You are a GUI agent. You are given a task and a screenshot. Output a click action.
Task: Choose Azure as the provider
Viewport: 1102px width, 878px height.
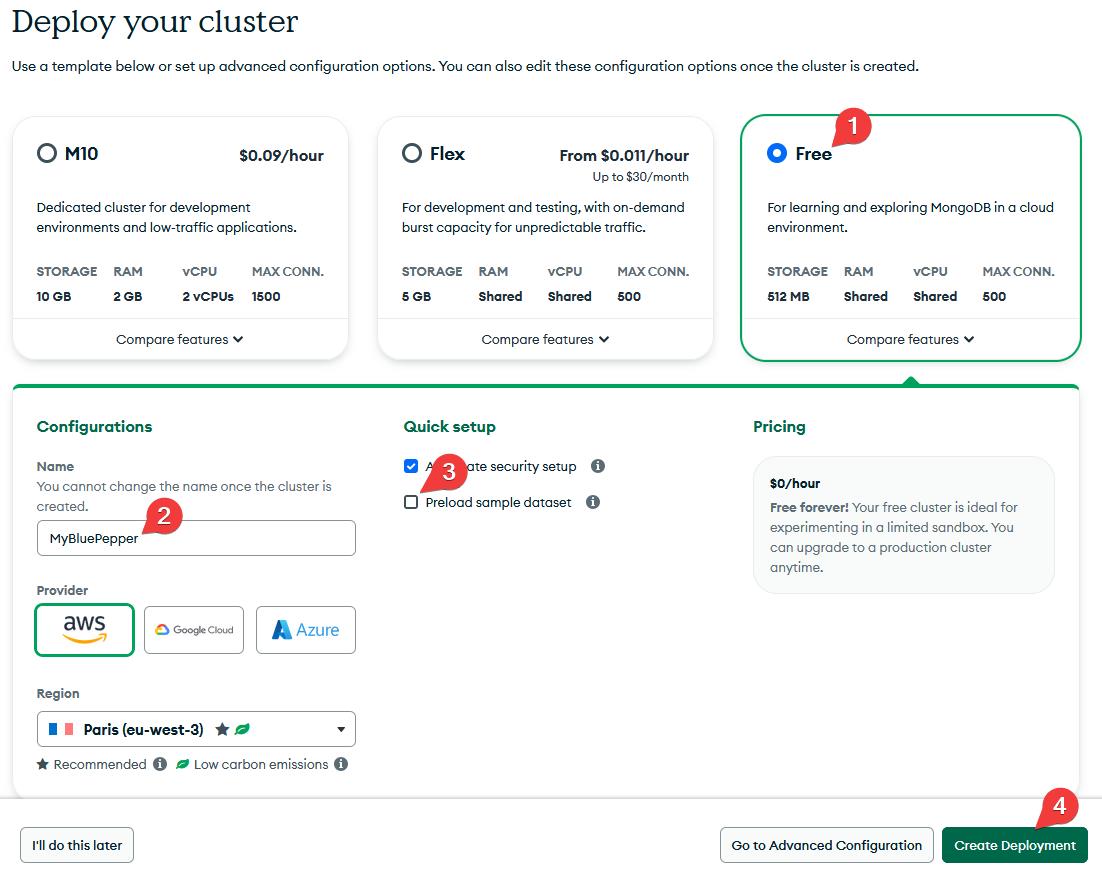pos(306,630)
